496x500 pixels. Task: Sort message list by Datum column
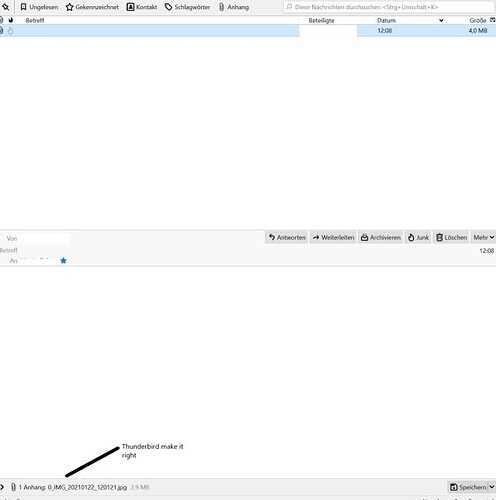pos(386,20)
